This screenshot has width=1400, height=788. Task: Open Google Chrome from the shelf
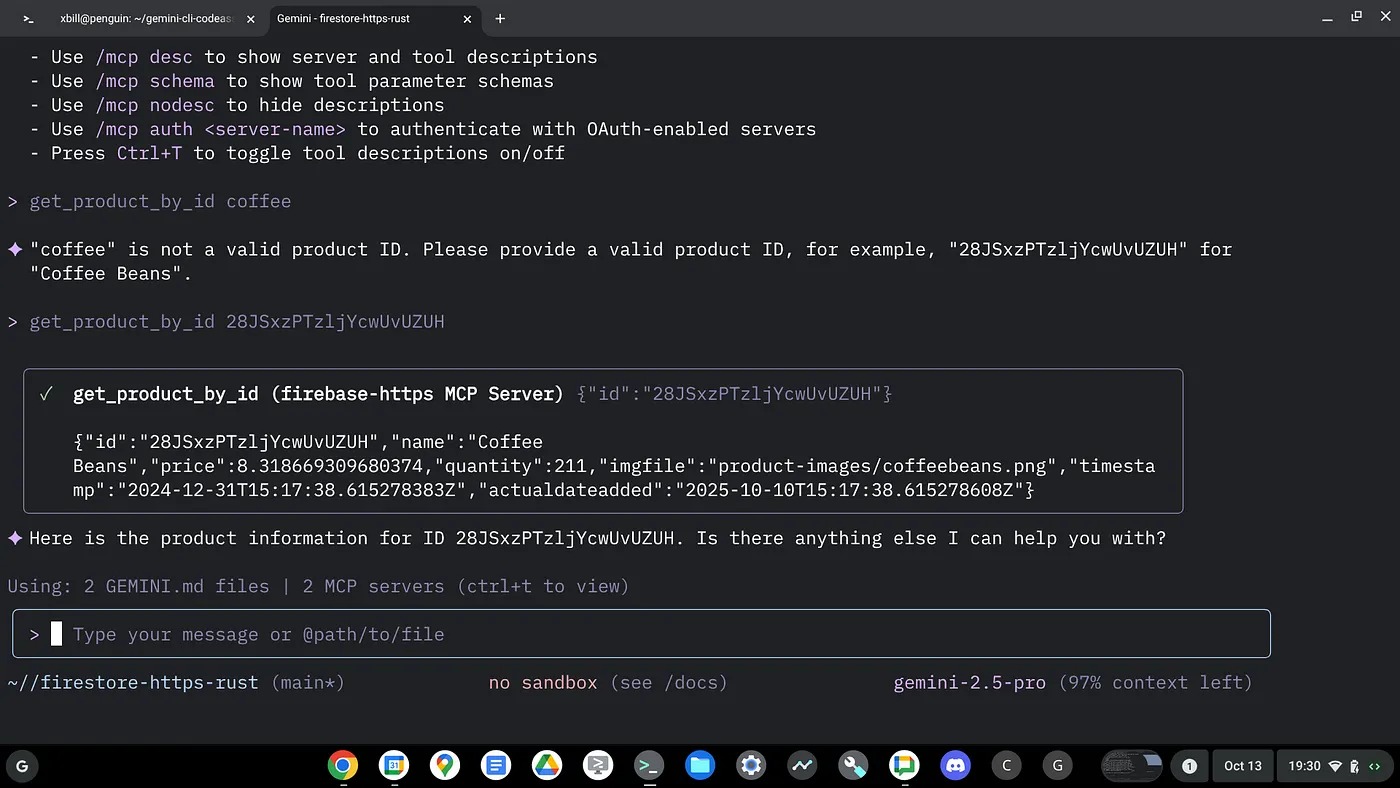tap(342, 766)
